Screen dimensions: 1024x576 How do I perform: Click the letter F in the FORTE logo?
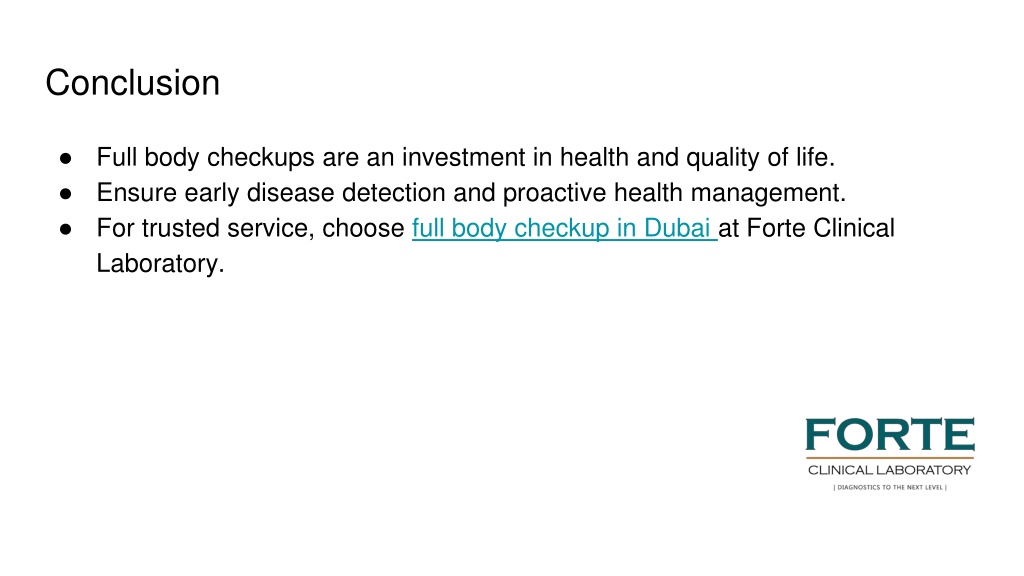pos(820,435)
